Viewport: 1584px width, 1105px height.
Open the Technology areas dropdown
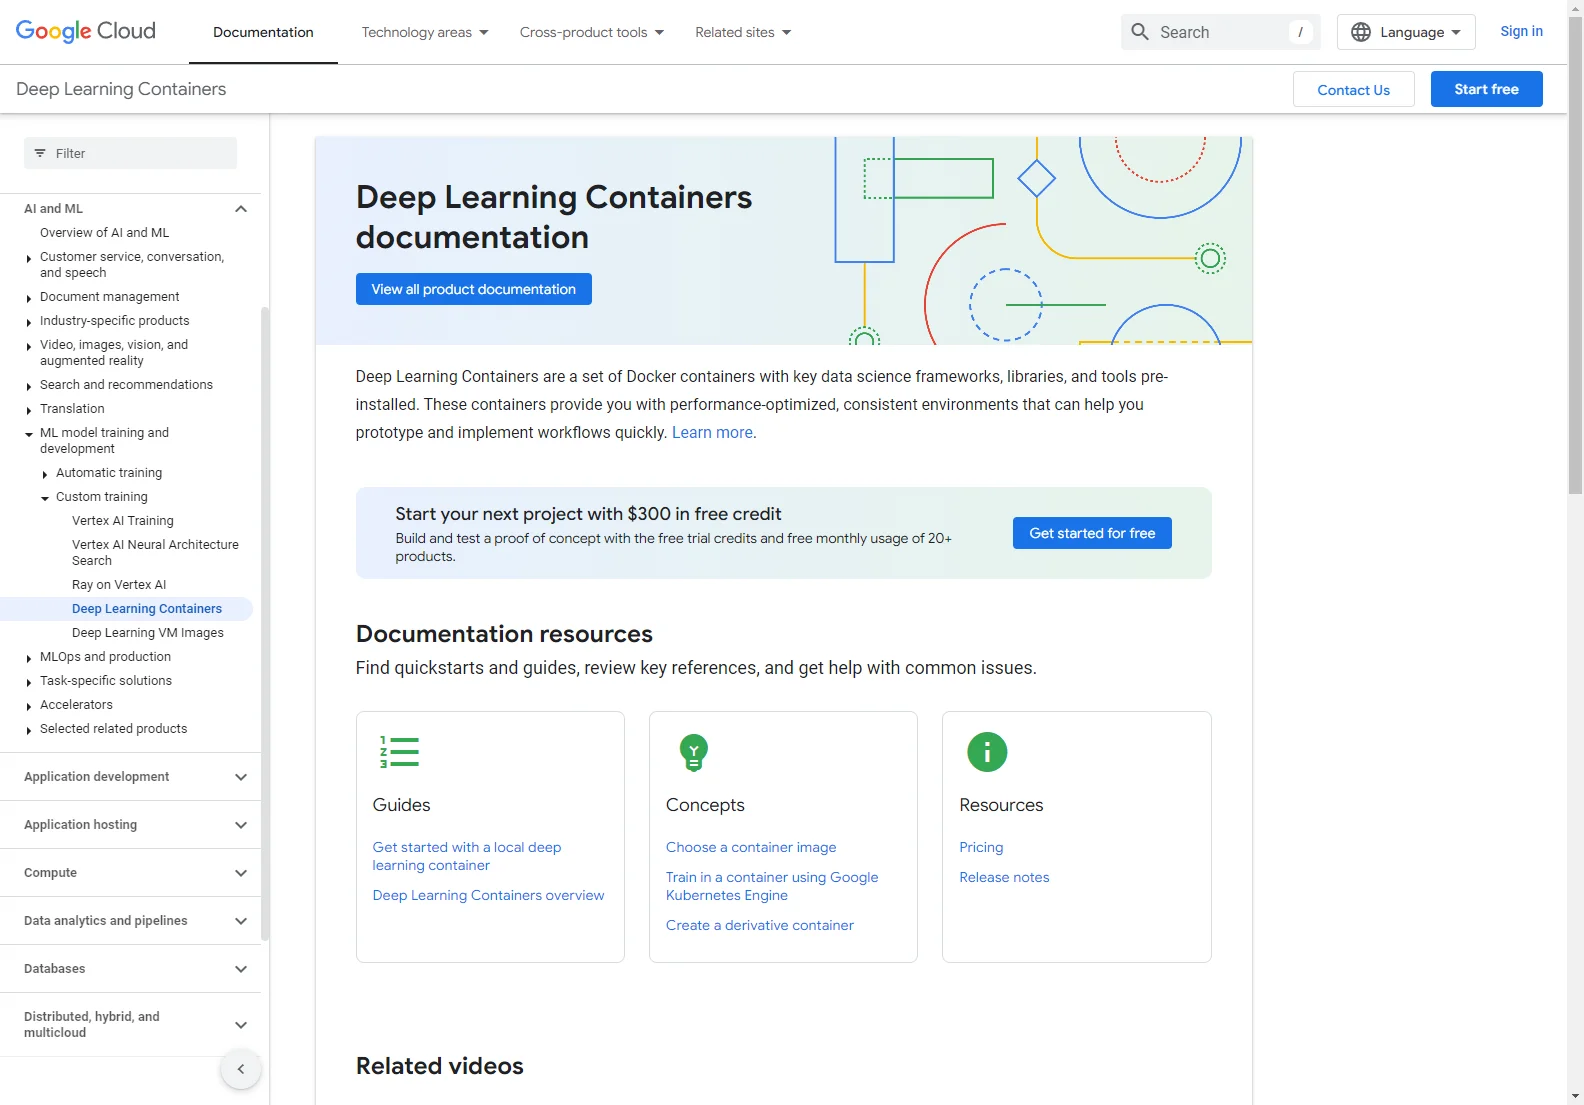pos(425,32)
